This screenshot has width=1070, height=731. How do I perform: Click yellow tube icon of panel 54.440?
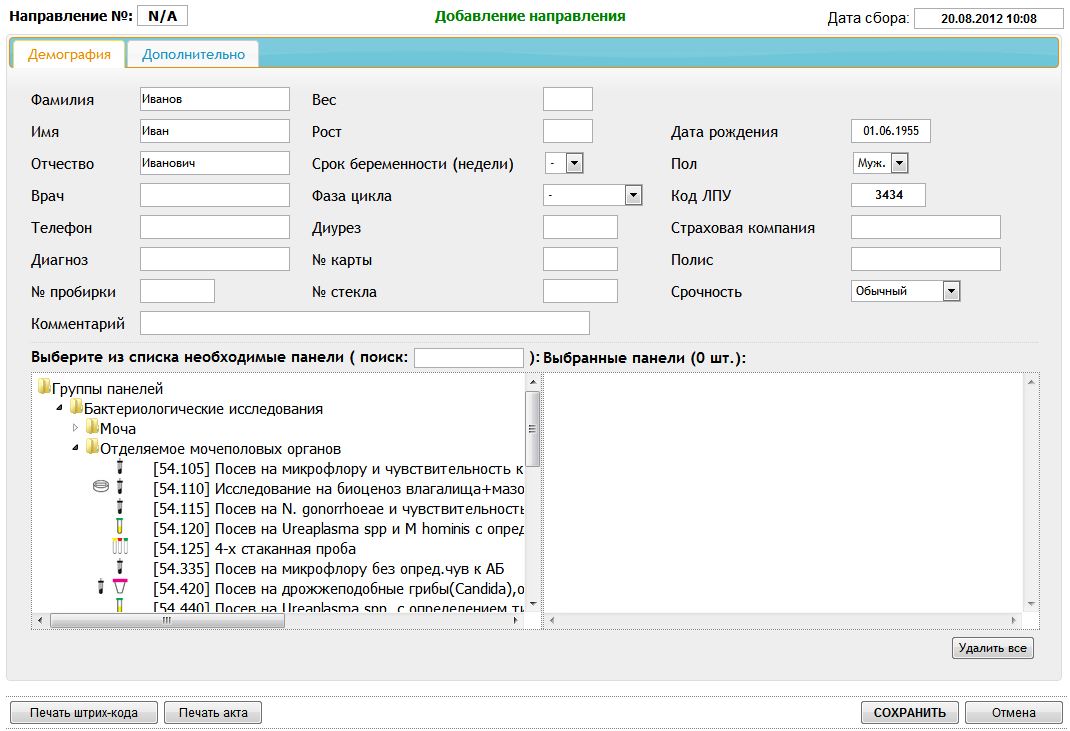coord(119,605)
